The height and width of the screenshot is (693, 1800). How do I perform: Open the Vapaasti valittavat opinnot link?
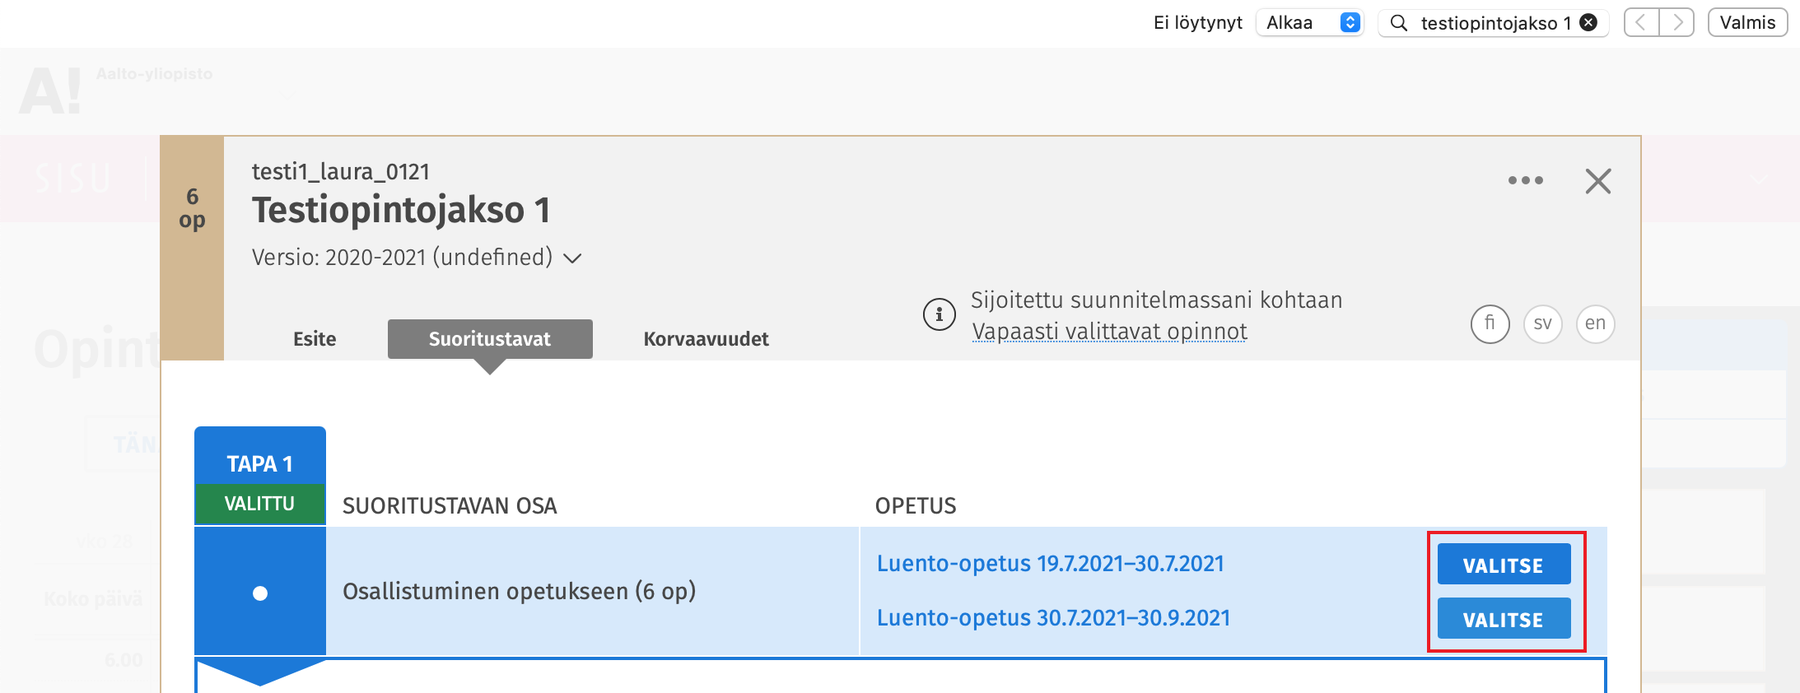pos(1109,331)
